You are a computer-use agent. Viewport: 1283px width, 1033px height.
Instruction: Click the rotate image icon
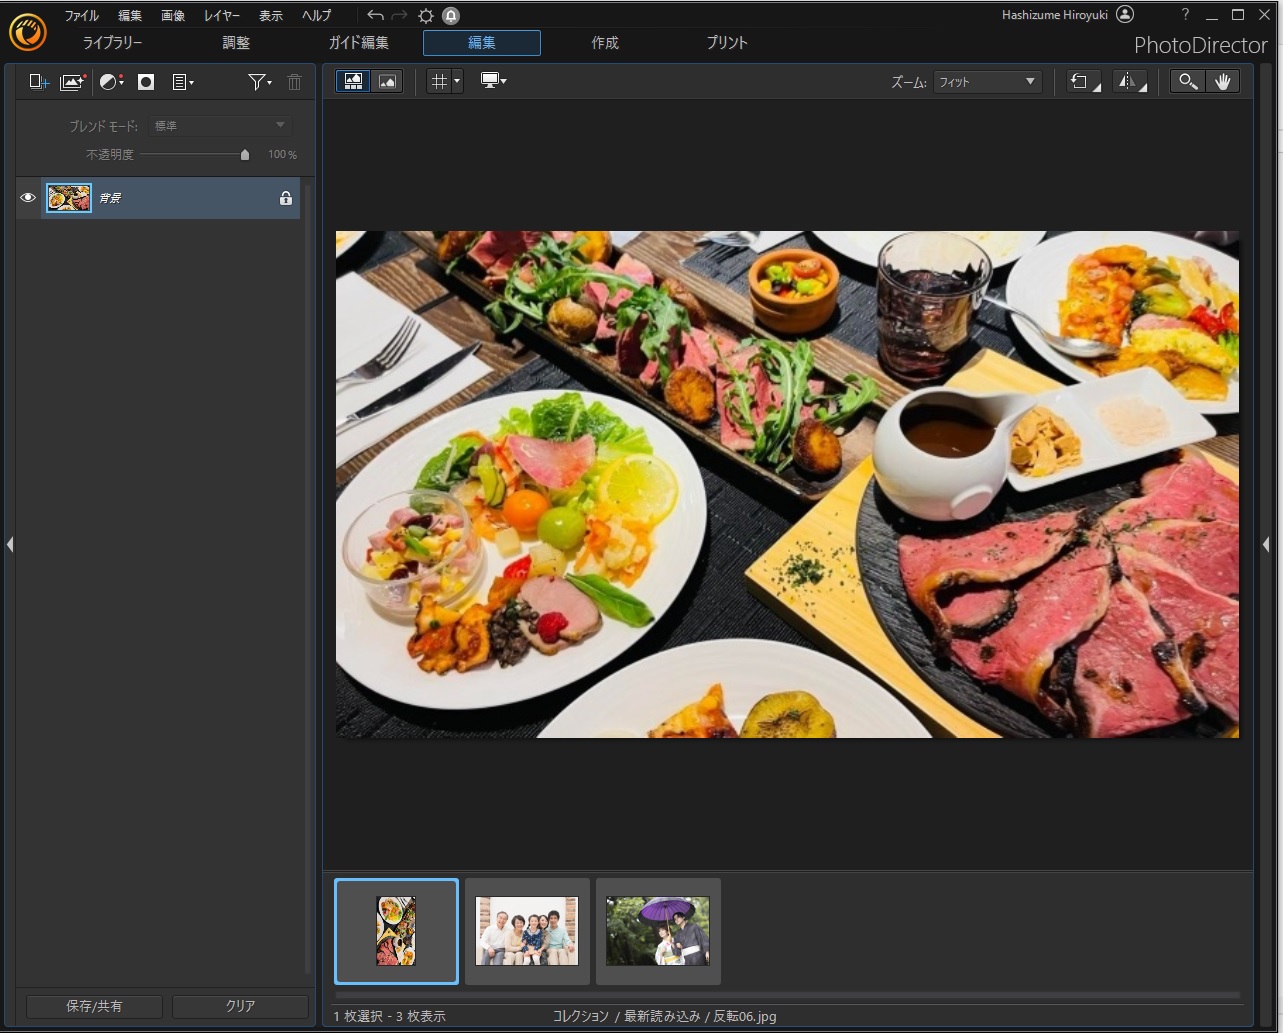[x=1081, y=82]
